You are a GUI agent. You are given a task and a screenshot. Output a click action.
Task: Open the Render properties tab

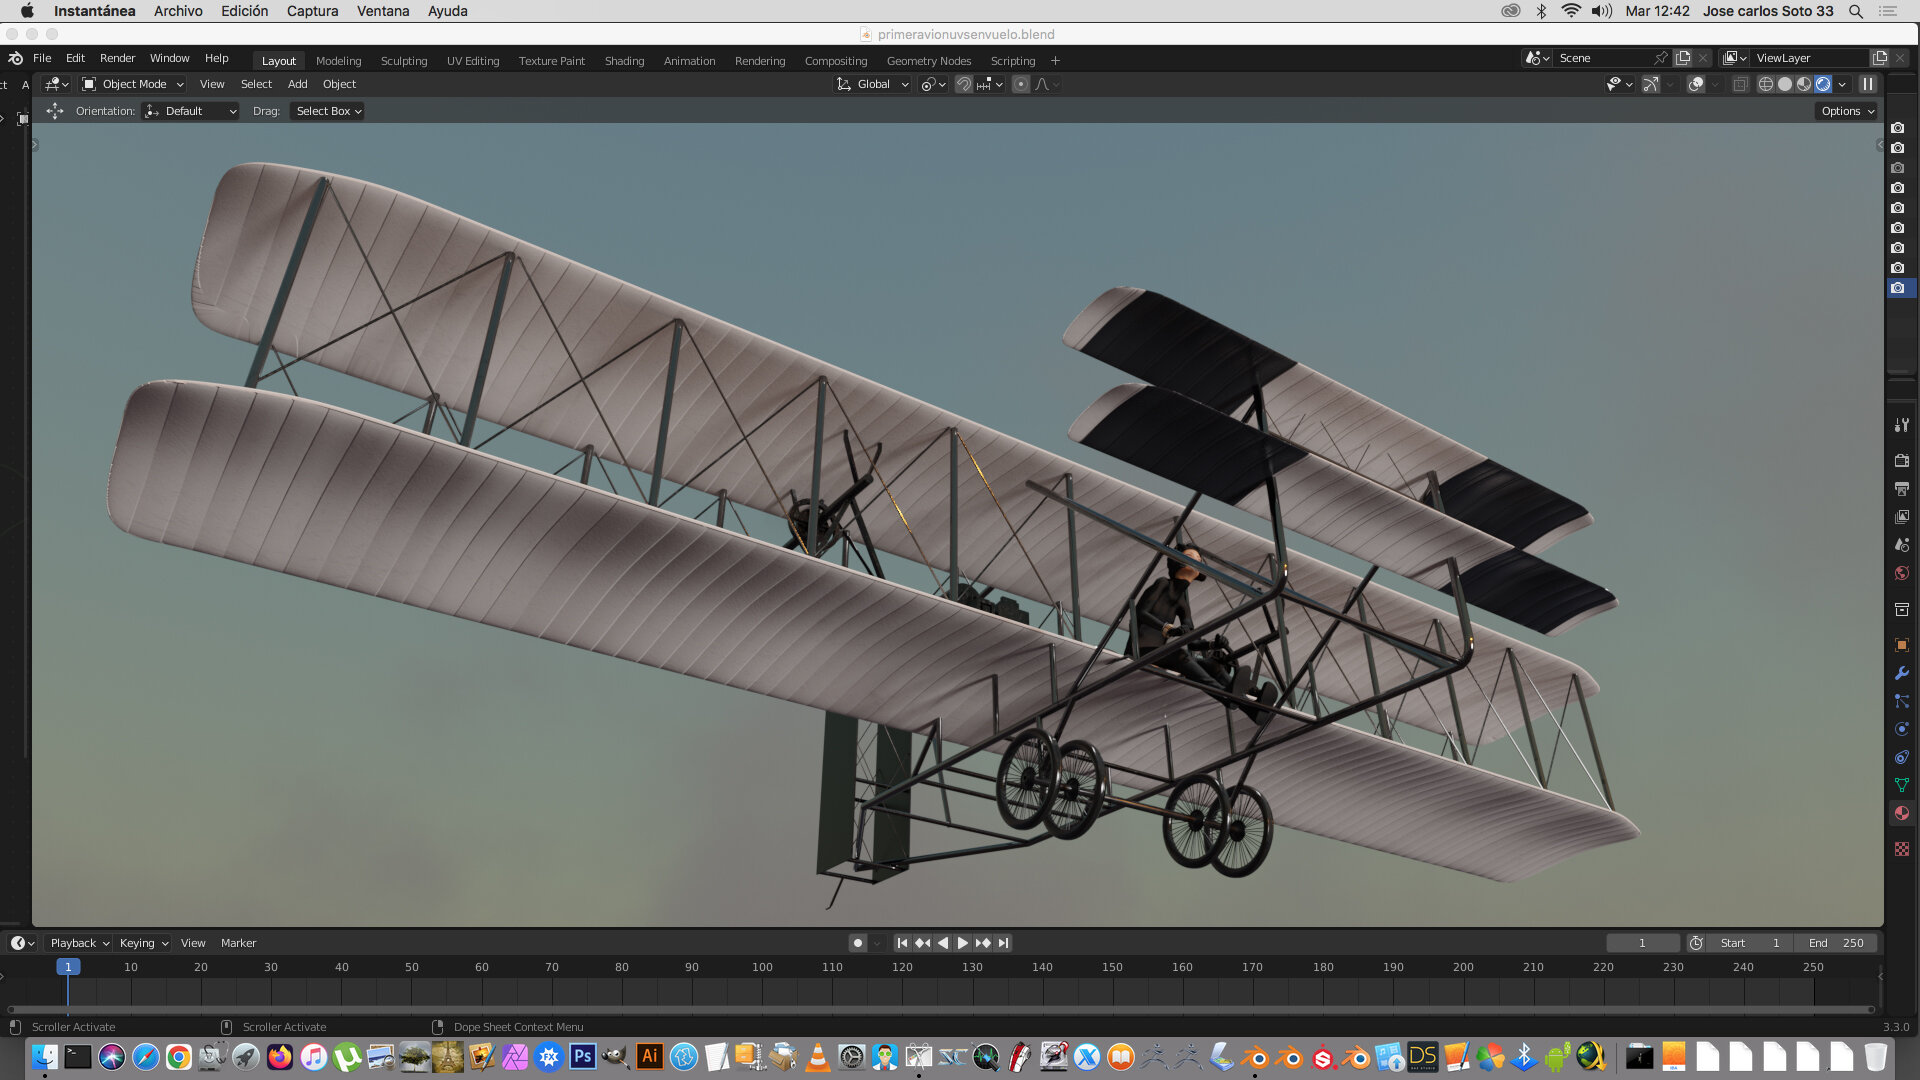pyautogui.click(x=1901, y=461)
